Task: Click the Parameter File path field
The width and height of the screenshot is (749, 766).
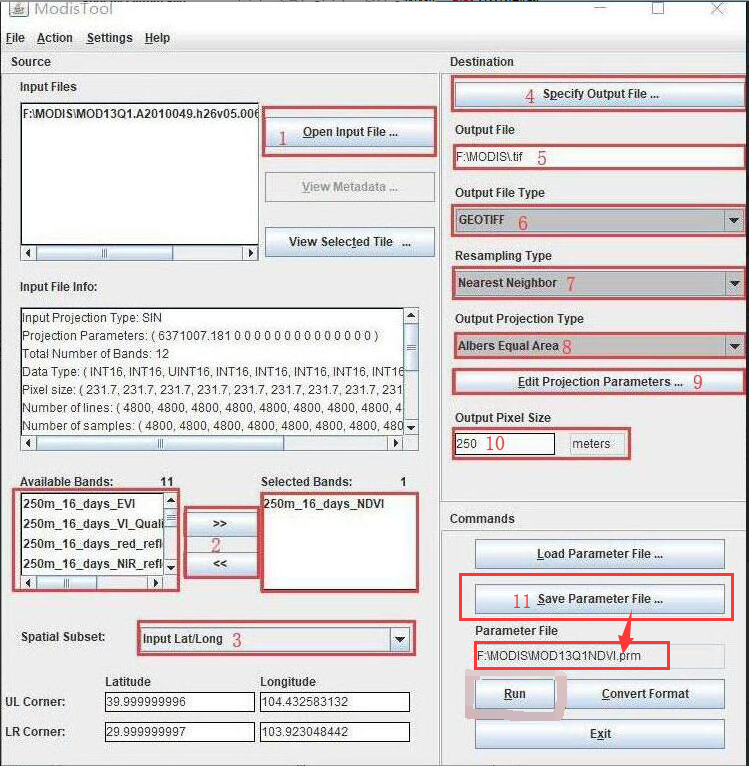Action: [599, 656]
